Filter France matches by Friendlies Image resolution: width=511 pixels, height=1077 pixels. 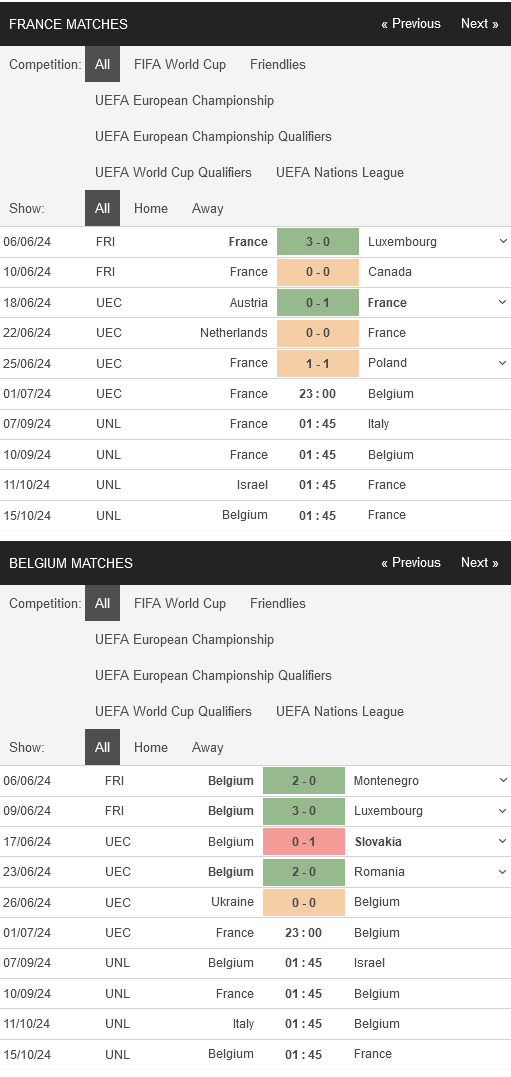click(278, 65)
